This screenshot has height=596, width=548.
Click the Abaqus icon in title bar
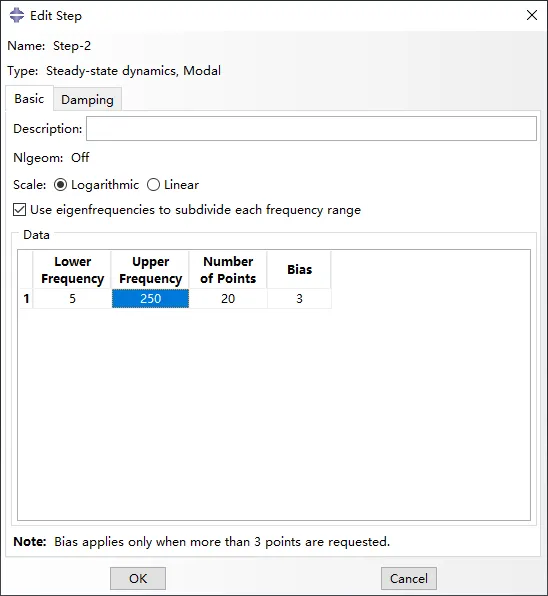pyautogui.click(x=17, y=16)
